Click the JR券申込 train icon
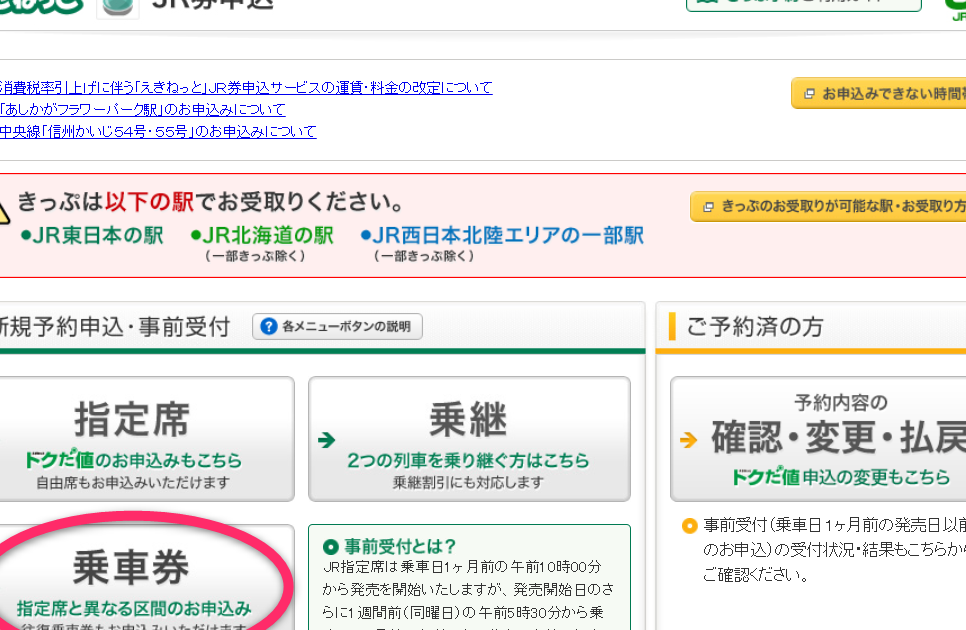 (118, 6)
